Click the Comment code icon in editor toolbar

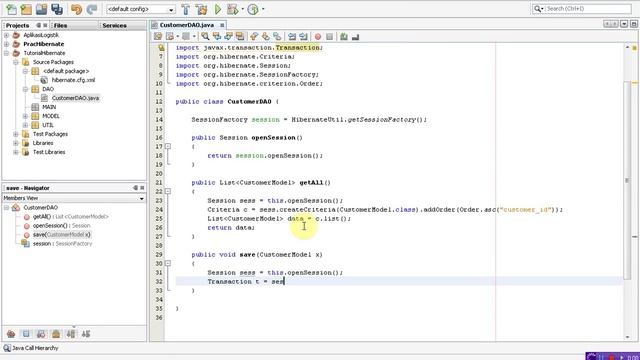tap(344, 37)
